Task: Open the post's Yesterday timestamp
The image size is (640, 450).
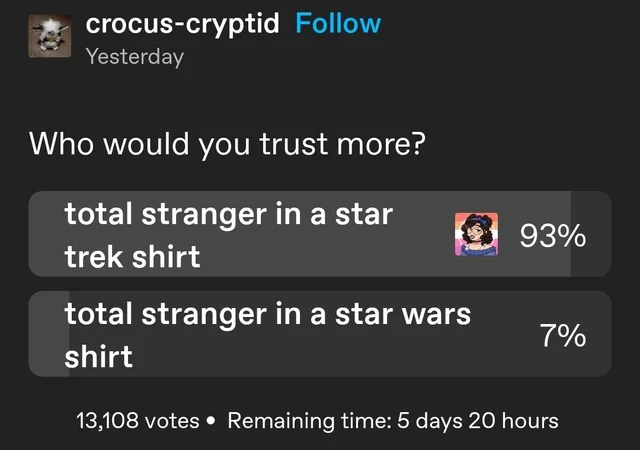Action: (135, 57)
